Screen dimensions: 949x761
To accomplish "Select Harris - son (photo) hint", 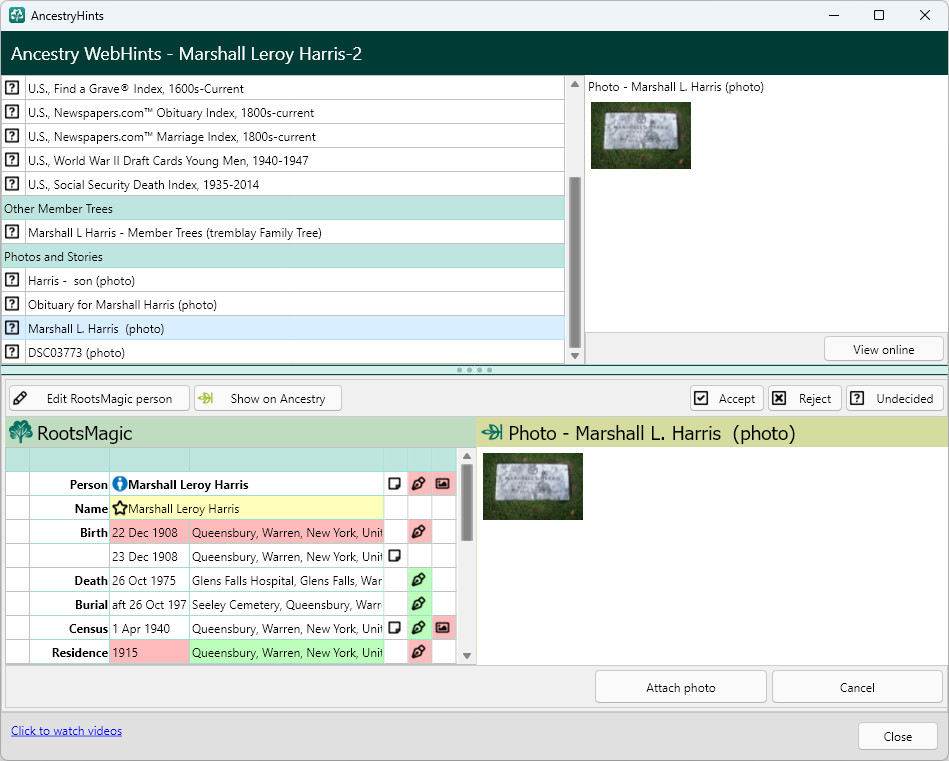I will click(x=295, y=280).
